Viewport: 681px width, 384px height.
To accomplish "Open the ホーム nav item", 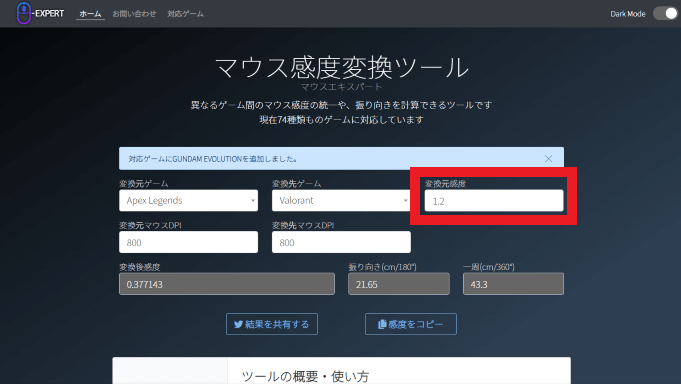I will click(x=90, y=14).
